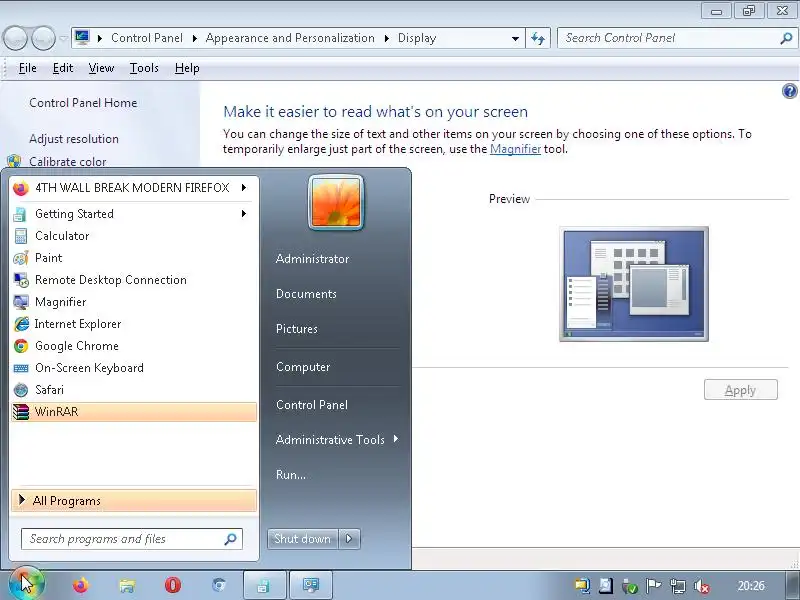Open the Help menu
This screenshot has height=600, width=800.
187,68
